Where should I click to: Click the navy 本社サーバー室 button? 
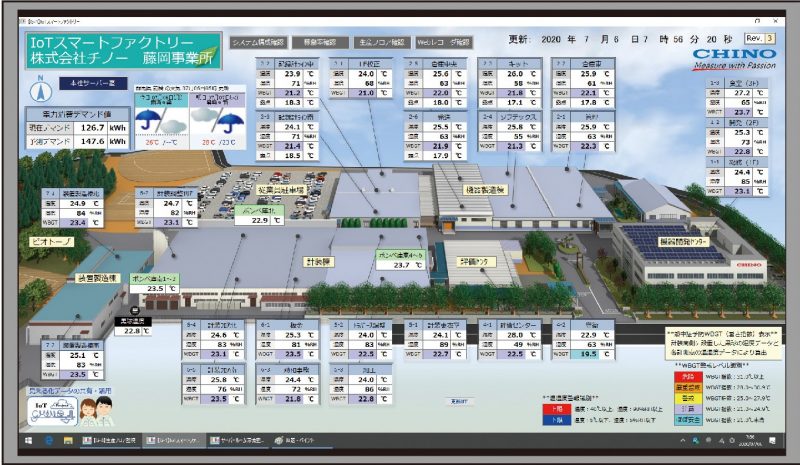pyautogui.click(x=93, y=83)
